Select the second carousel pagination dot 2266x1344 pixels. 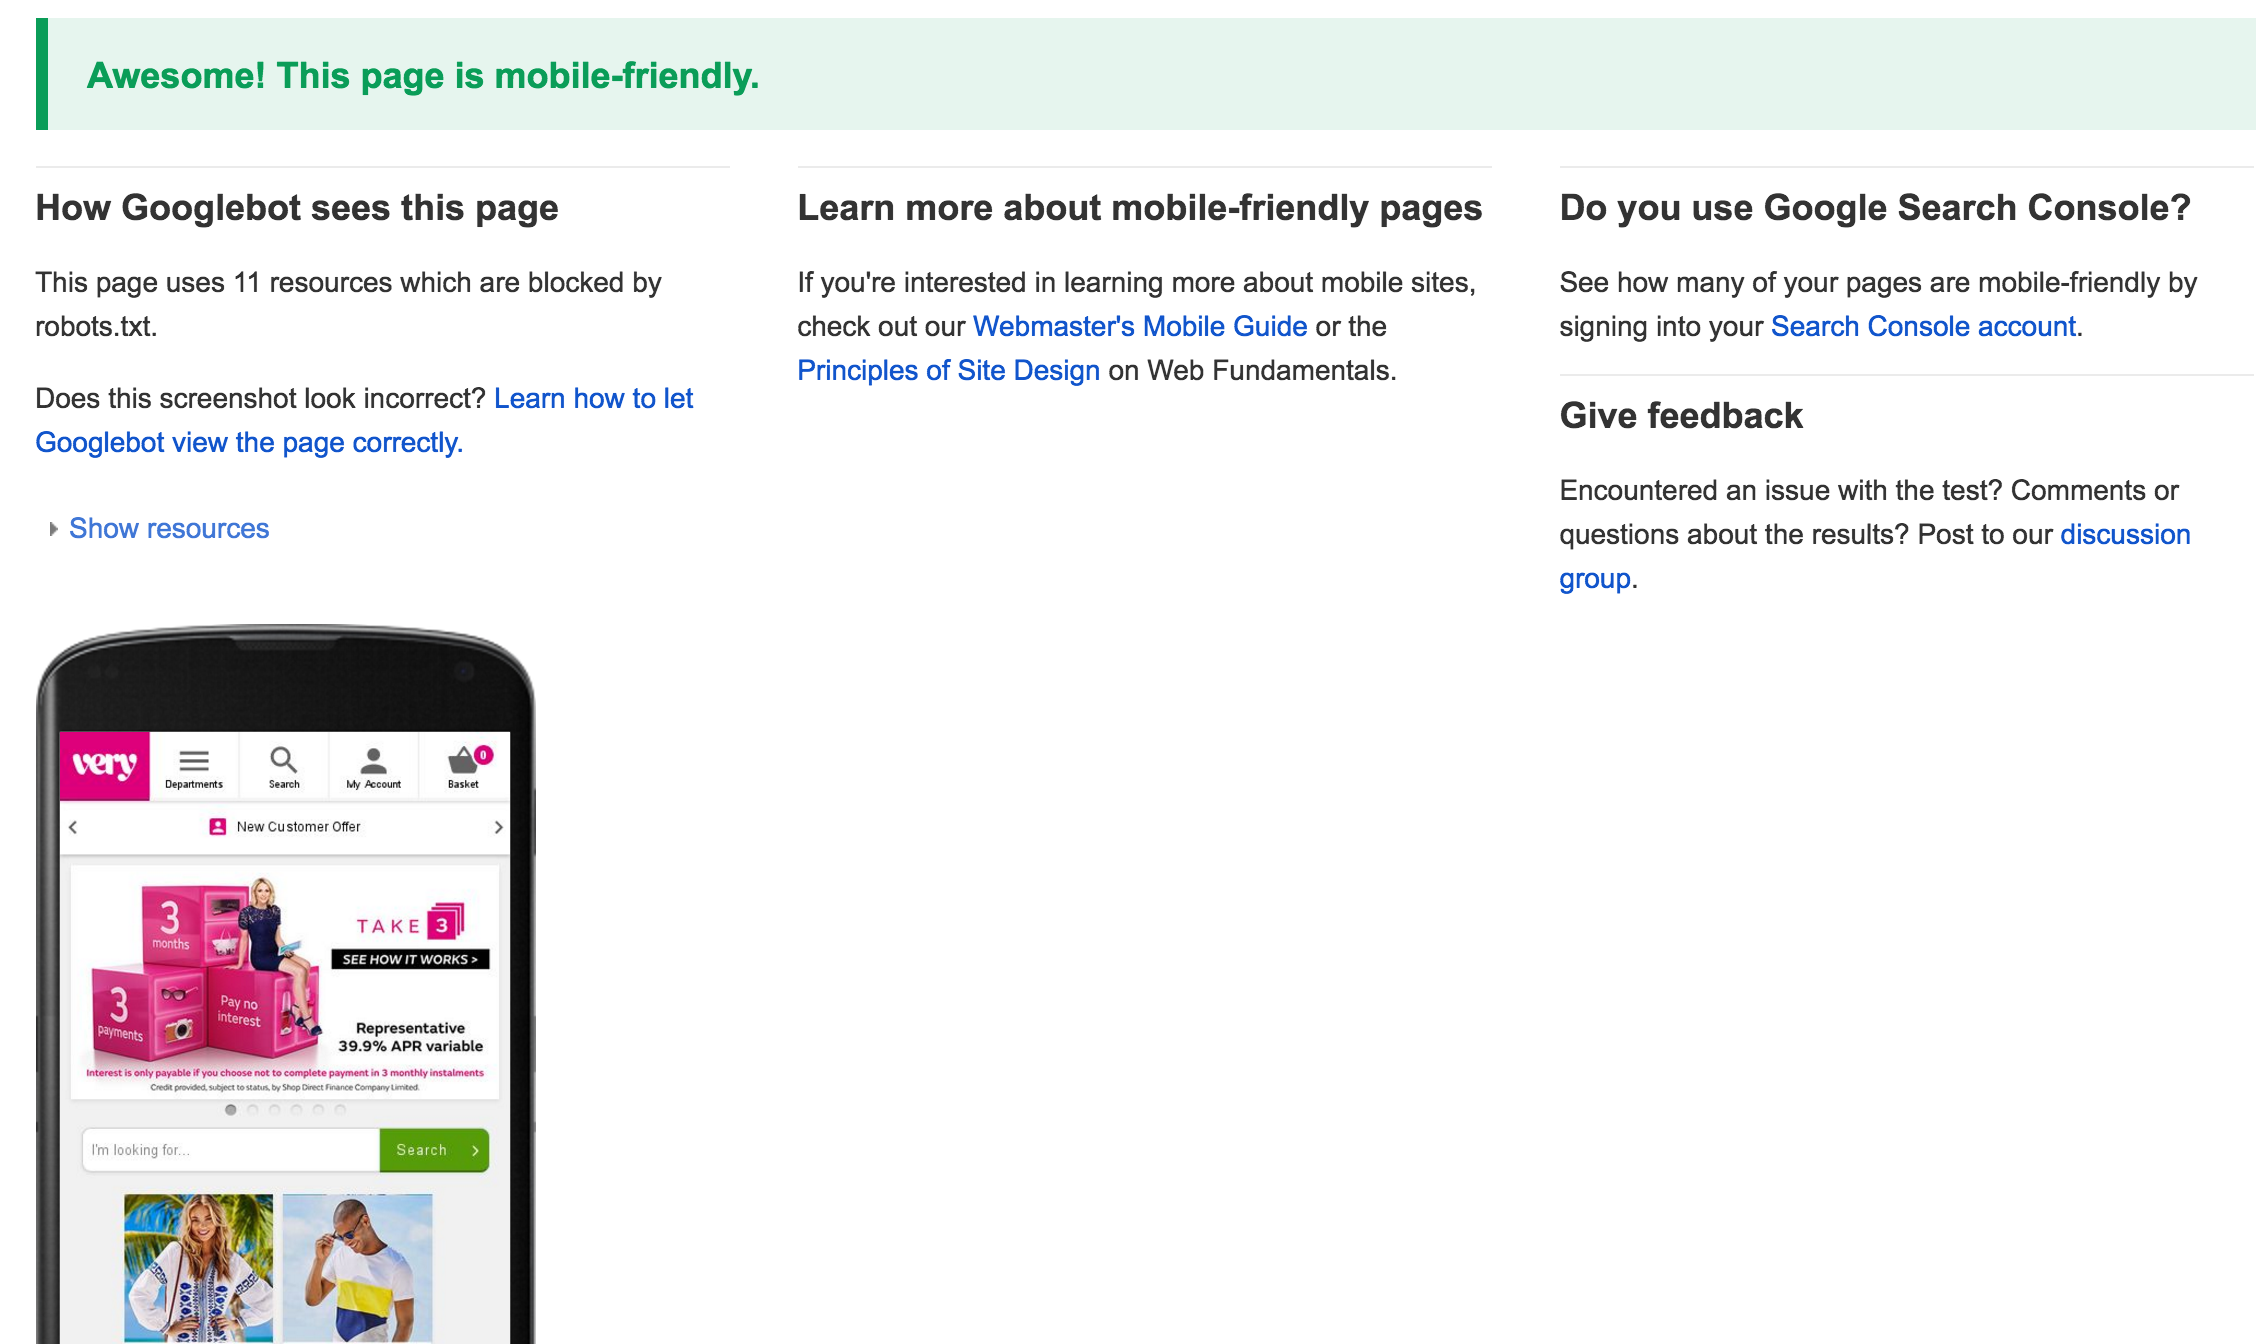(253, 1110)
